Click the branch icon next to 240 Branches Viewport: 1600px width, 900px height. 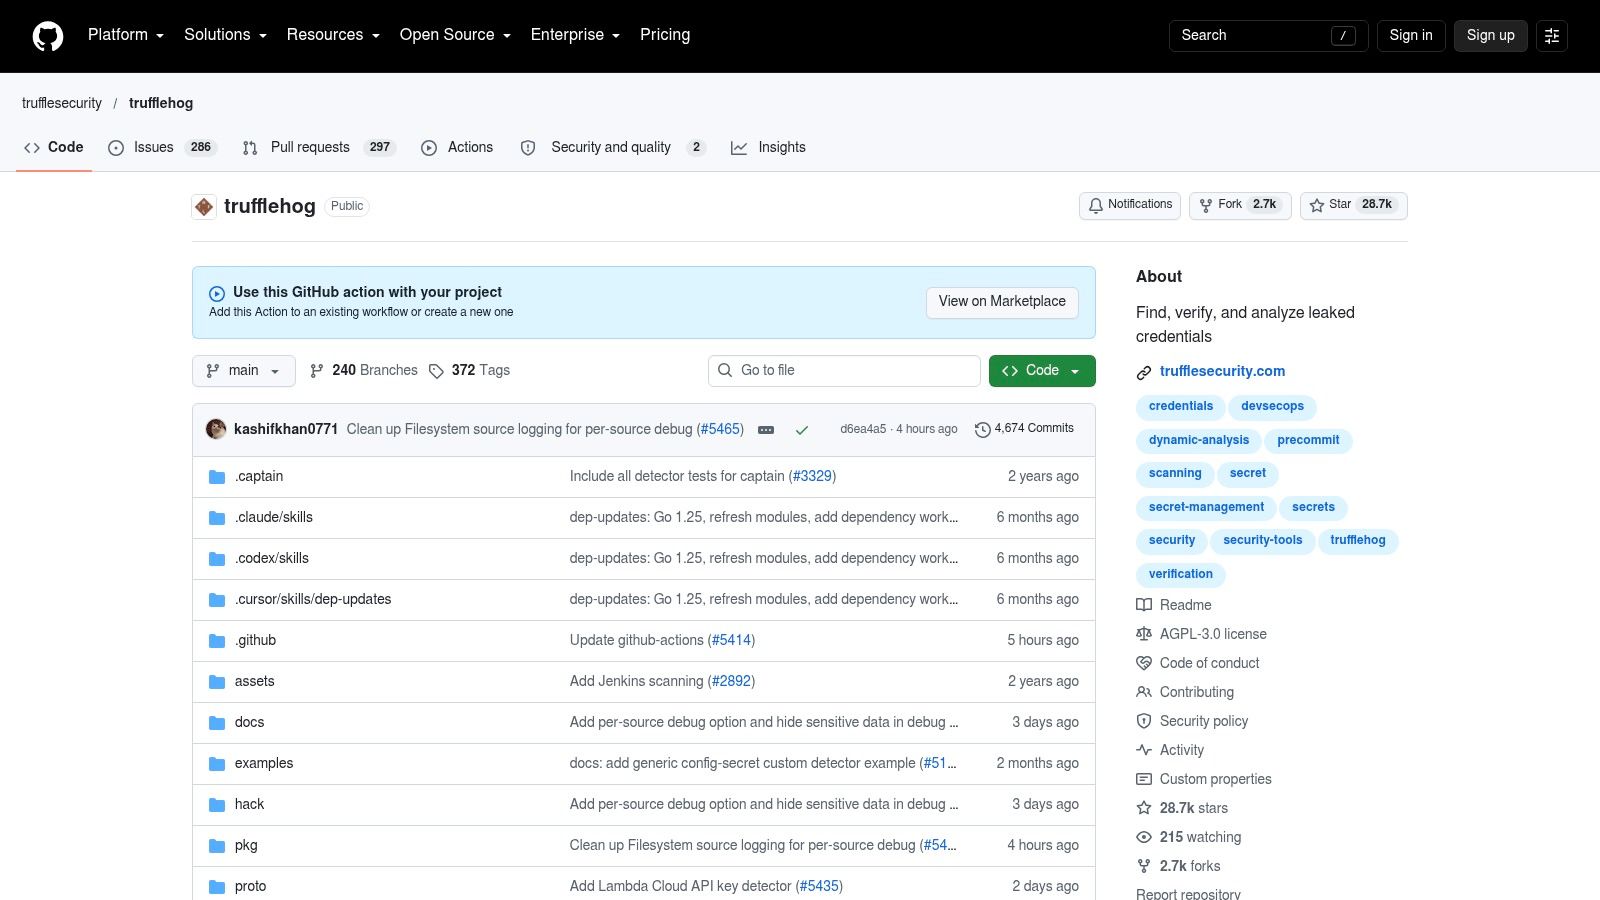pyautogui.click(x=317, y=371)
